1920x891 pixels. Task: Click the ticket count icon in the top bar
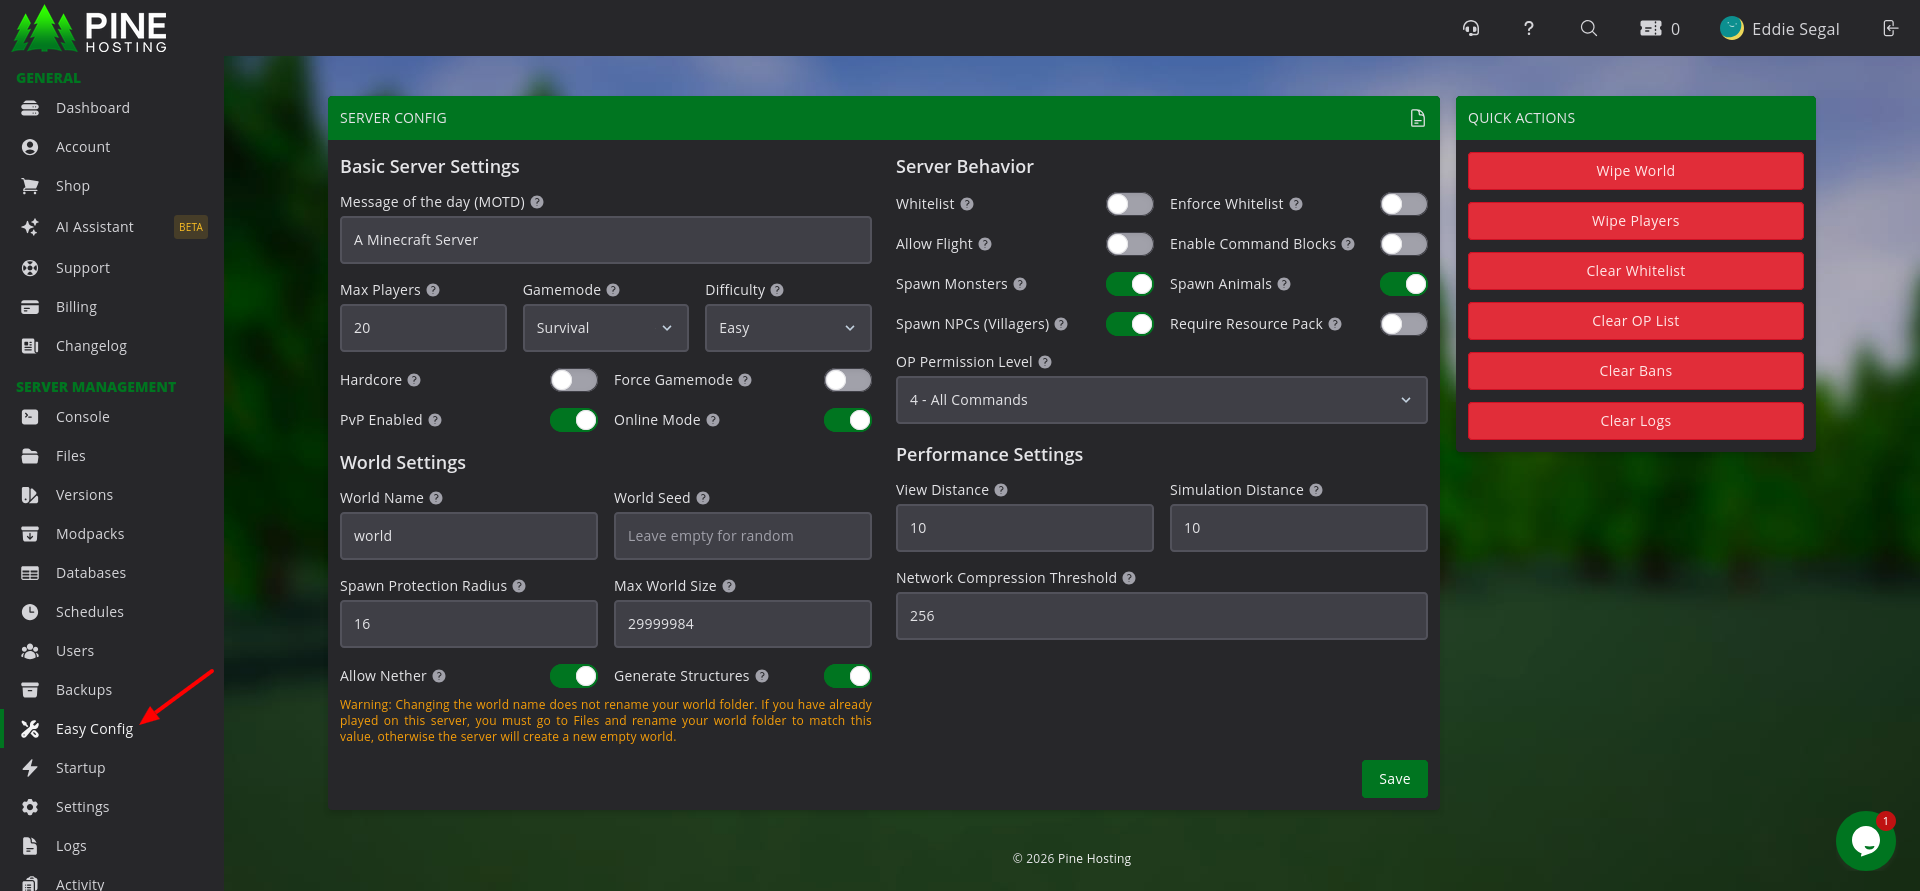1651,28
